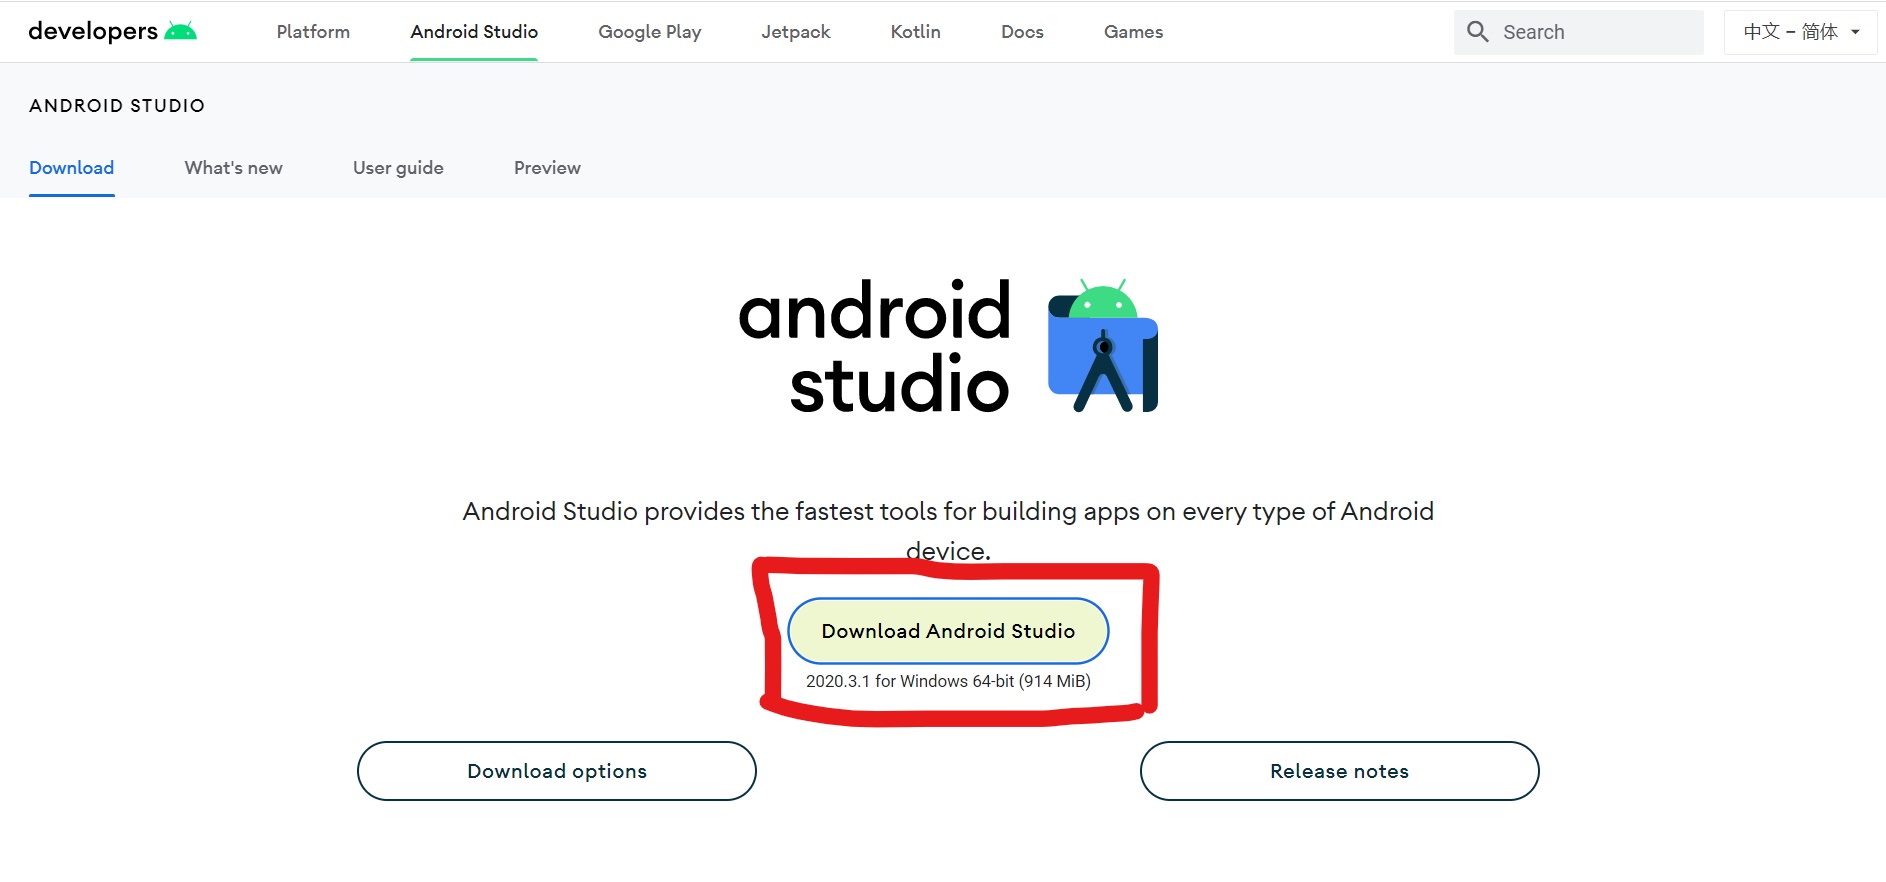
Task: Switch to the Preview tab
Action: pos(547,168)
